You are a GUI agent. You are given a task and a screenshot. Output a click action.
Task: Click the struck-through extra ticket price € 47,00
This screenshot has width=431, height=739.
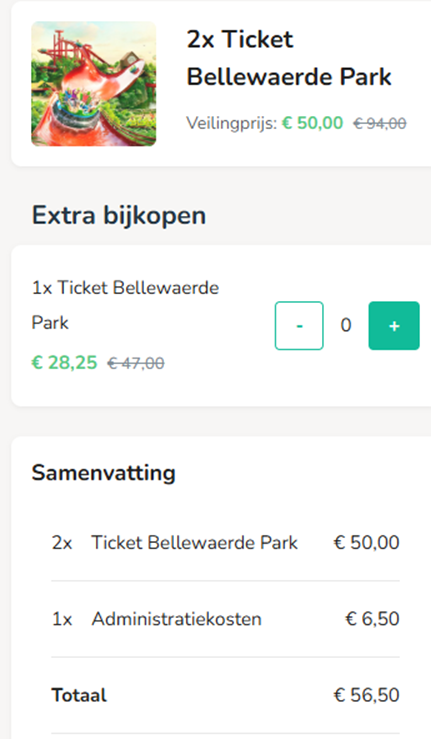click(136, 363)
